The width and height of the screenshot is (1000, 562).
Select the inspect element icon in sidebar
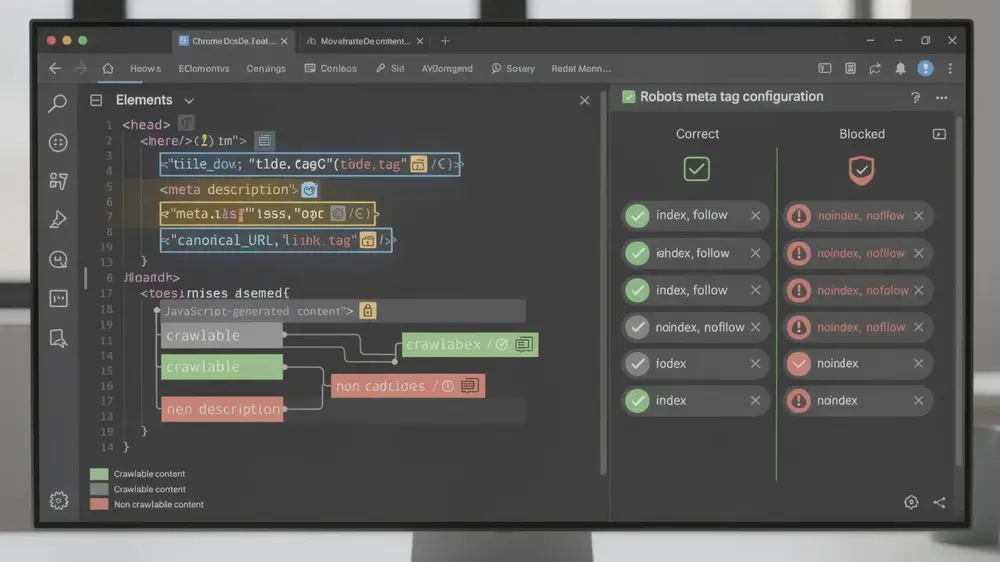tap(58, 338)
